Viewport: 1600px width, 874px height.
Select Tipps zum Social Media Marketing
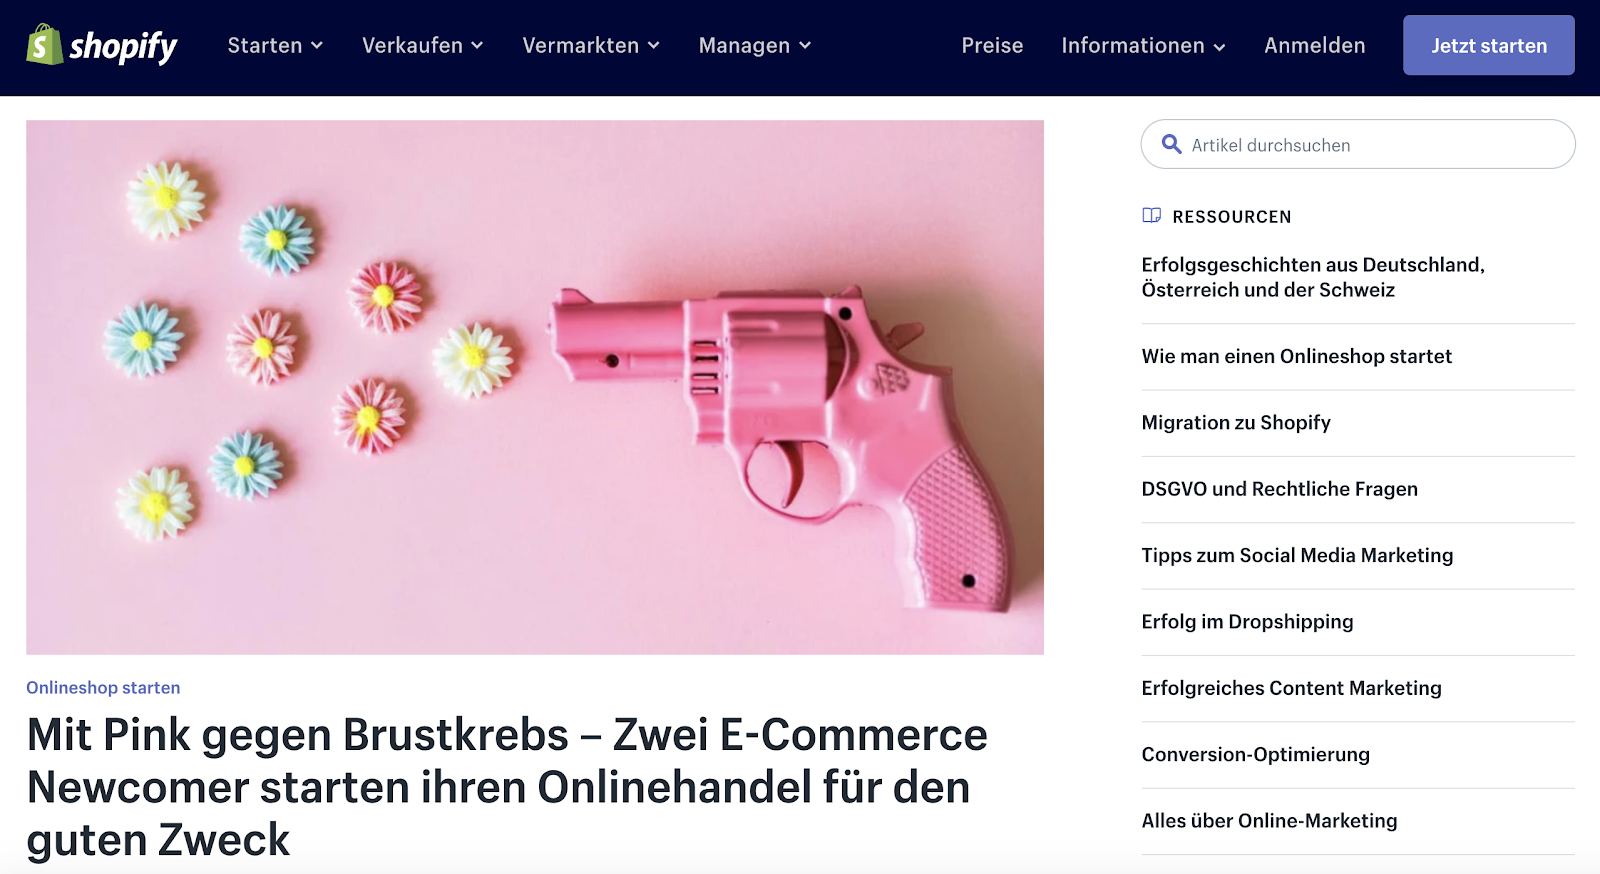tap(1297, 555)
